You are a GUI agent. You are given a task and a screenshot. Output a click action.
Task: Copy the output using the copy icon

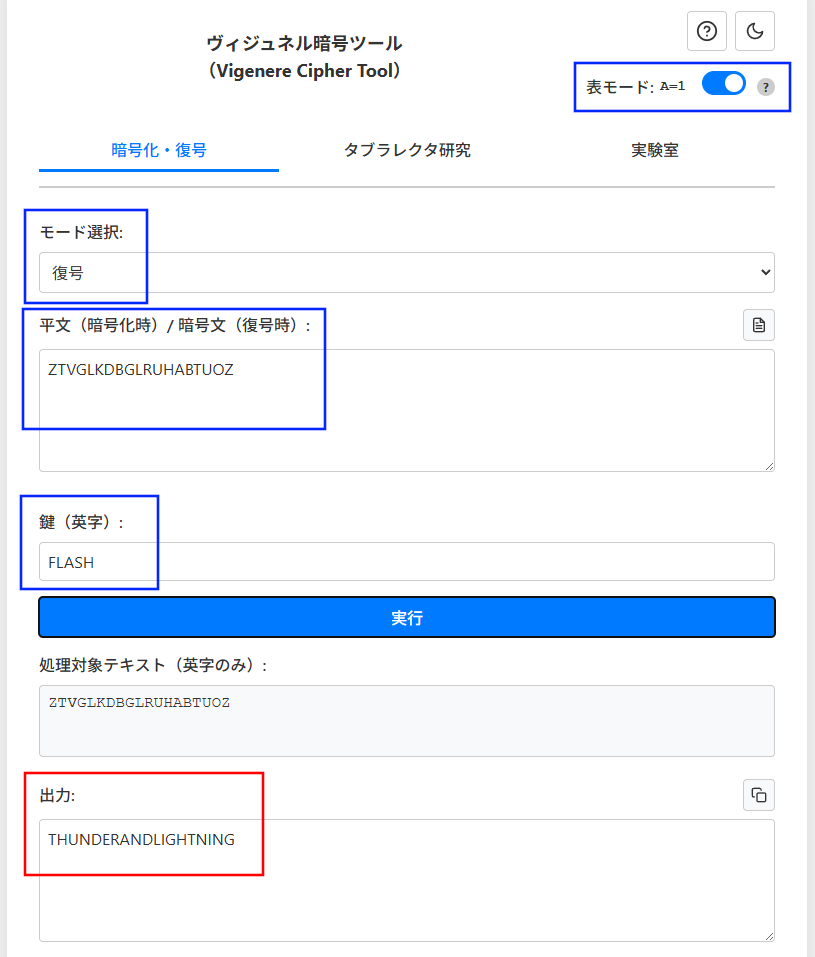coord(758,795)
